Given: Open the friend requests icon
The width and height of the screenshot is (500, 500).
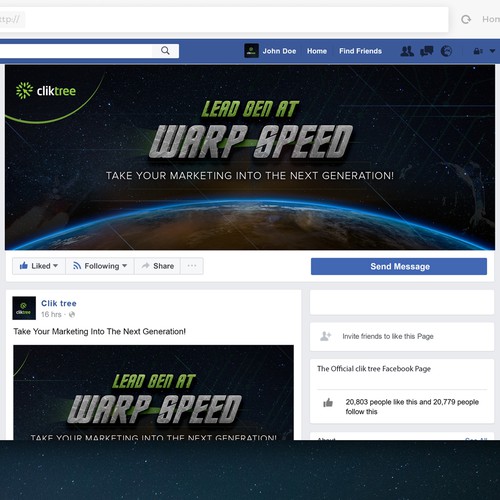Looking at the screenshot, I should tap(407, 51).
